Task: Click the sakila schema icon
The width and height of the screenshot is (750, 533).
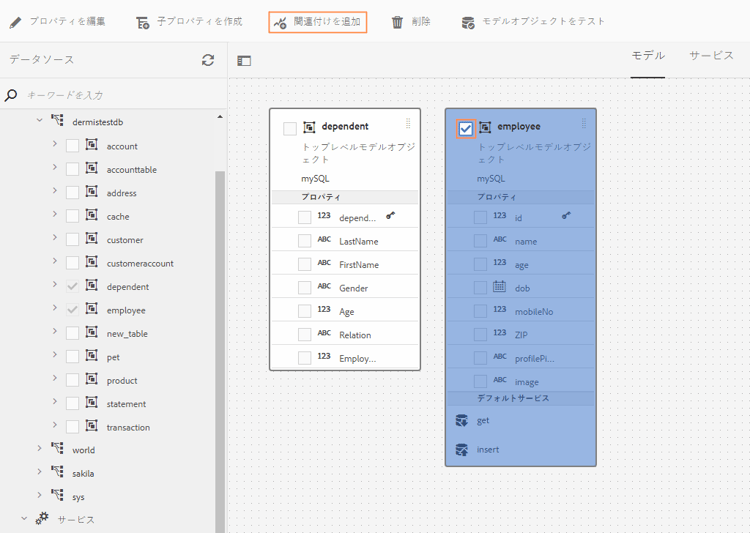Action: [x=57, y=471]
